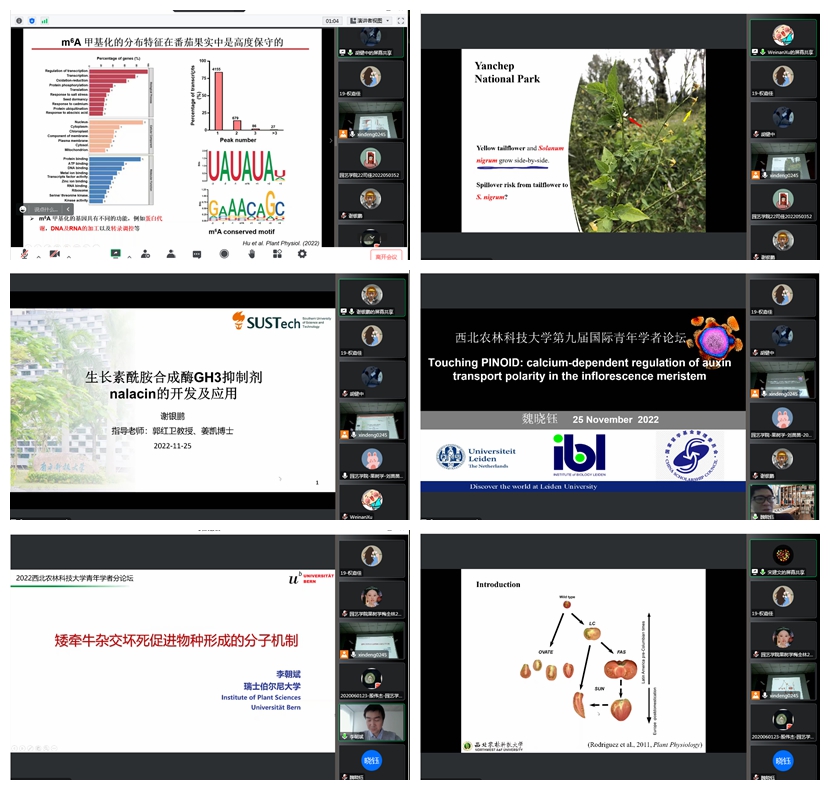The image size is (830, 790).
Task: Open the apps grid icon
Action: click(x=276, y=254)
